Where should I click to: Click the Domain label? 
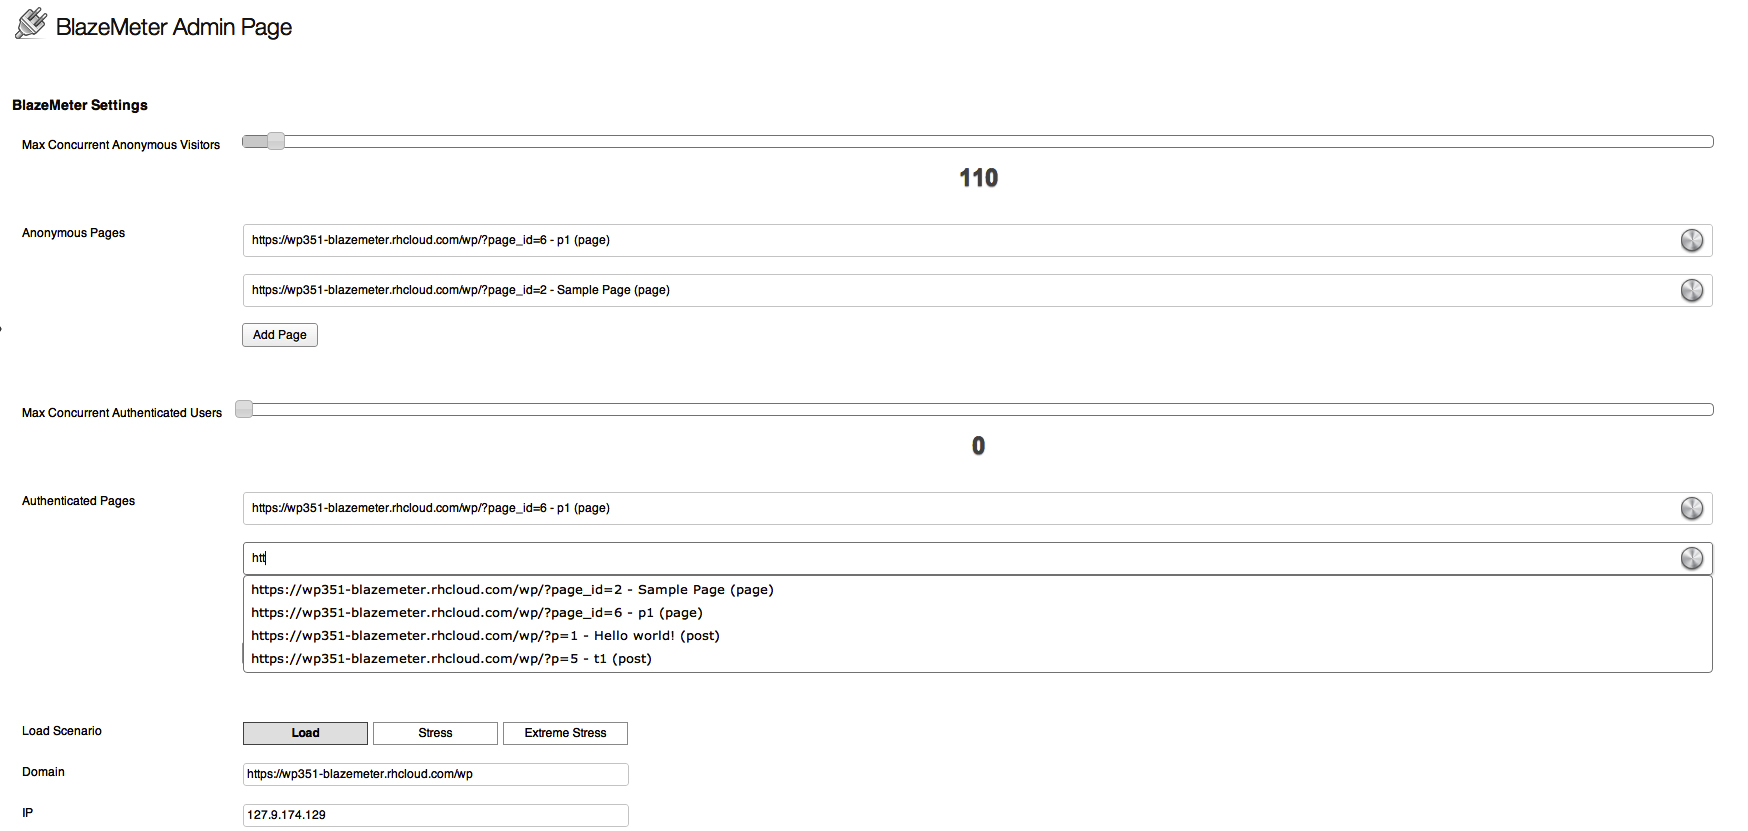43,772
